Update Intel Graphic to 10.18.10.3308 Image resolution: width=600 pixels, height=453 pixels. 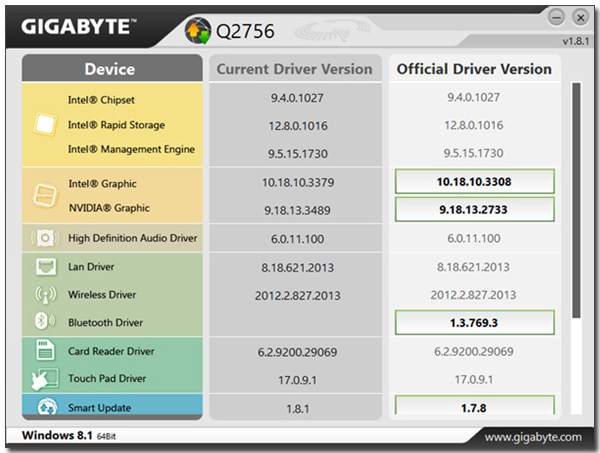[x=474, y=181]
